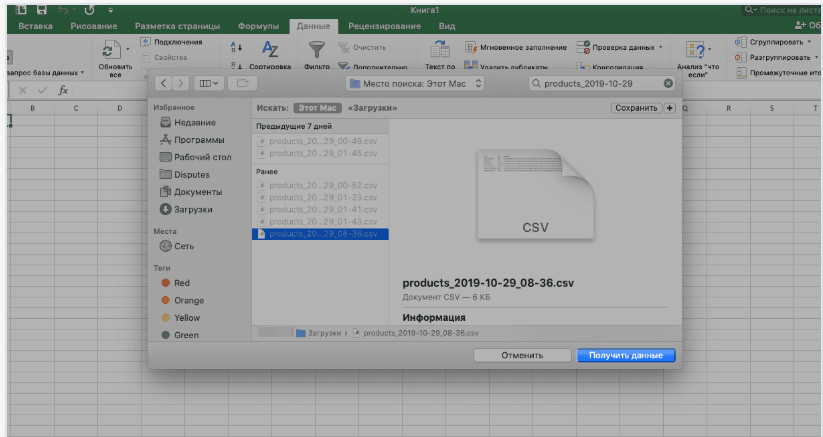
Task: Click the Undo arrow in title bar
Action: 63,10
